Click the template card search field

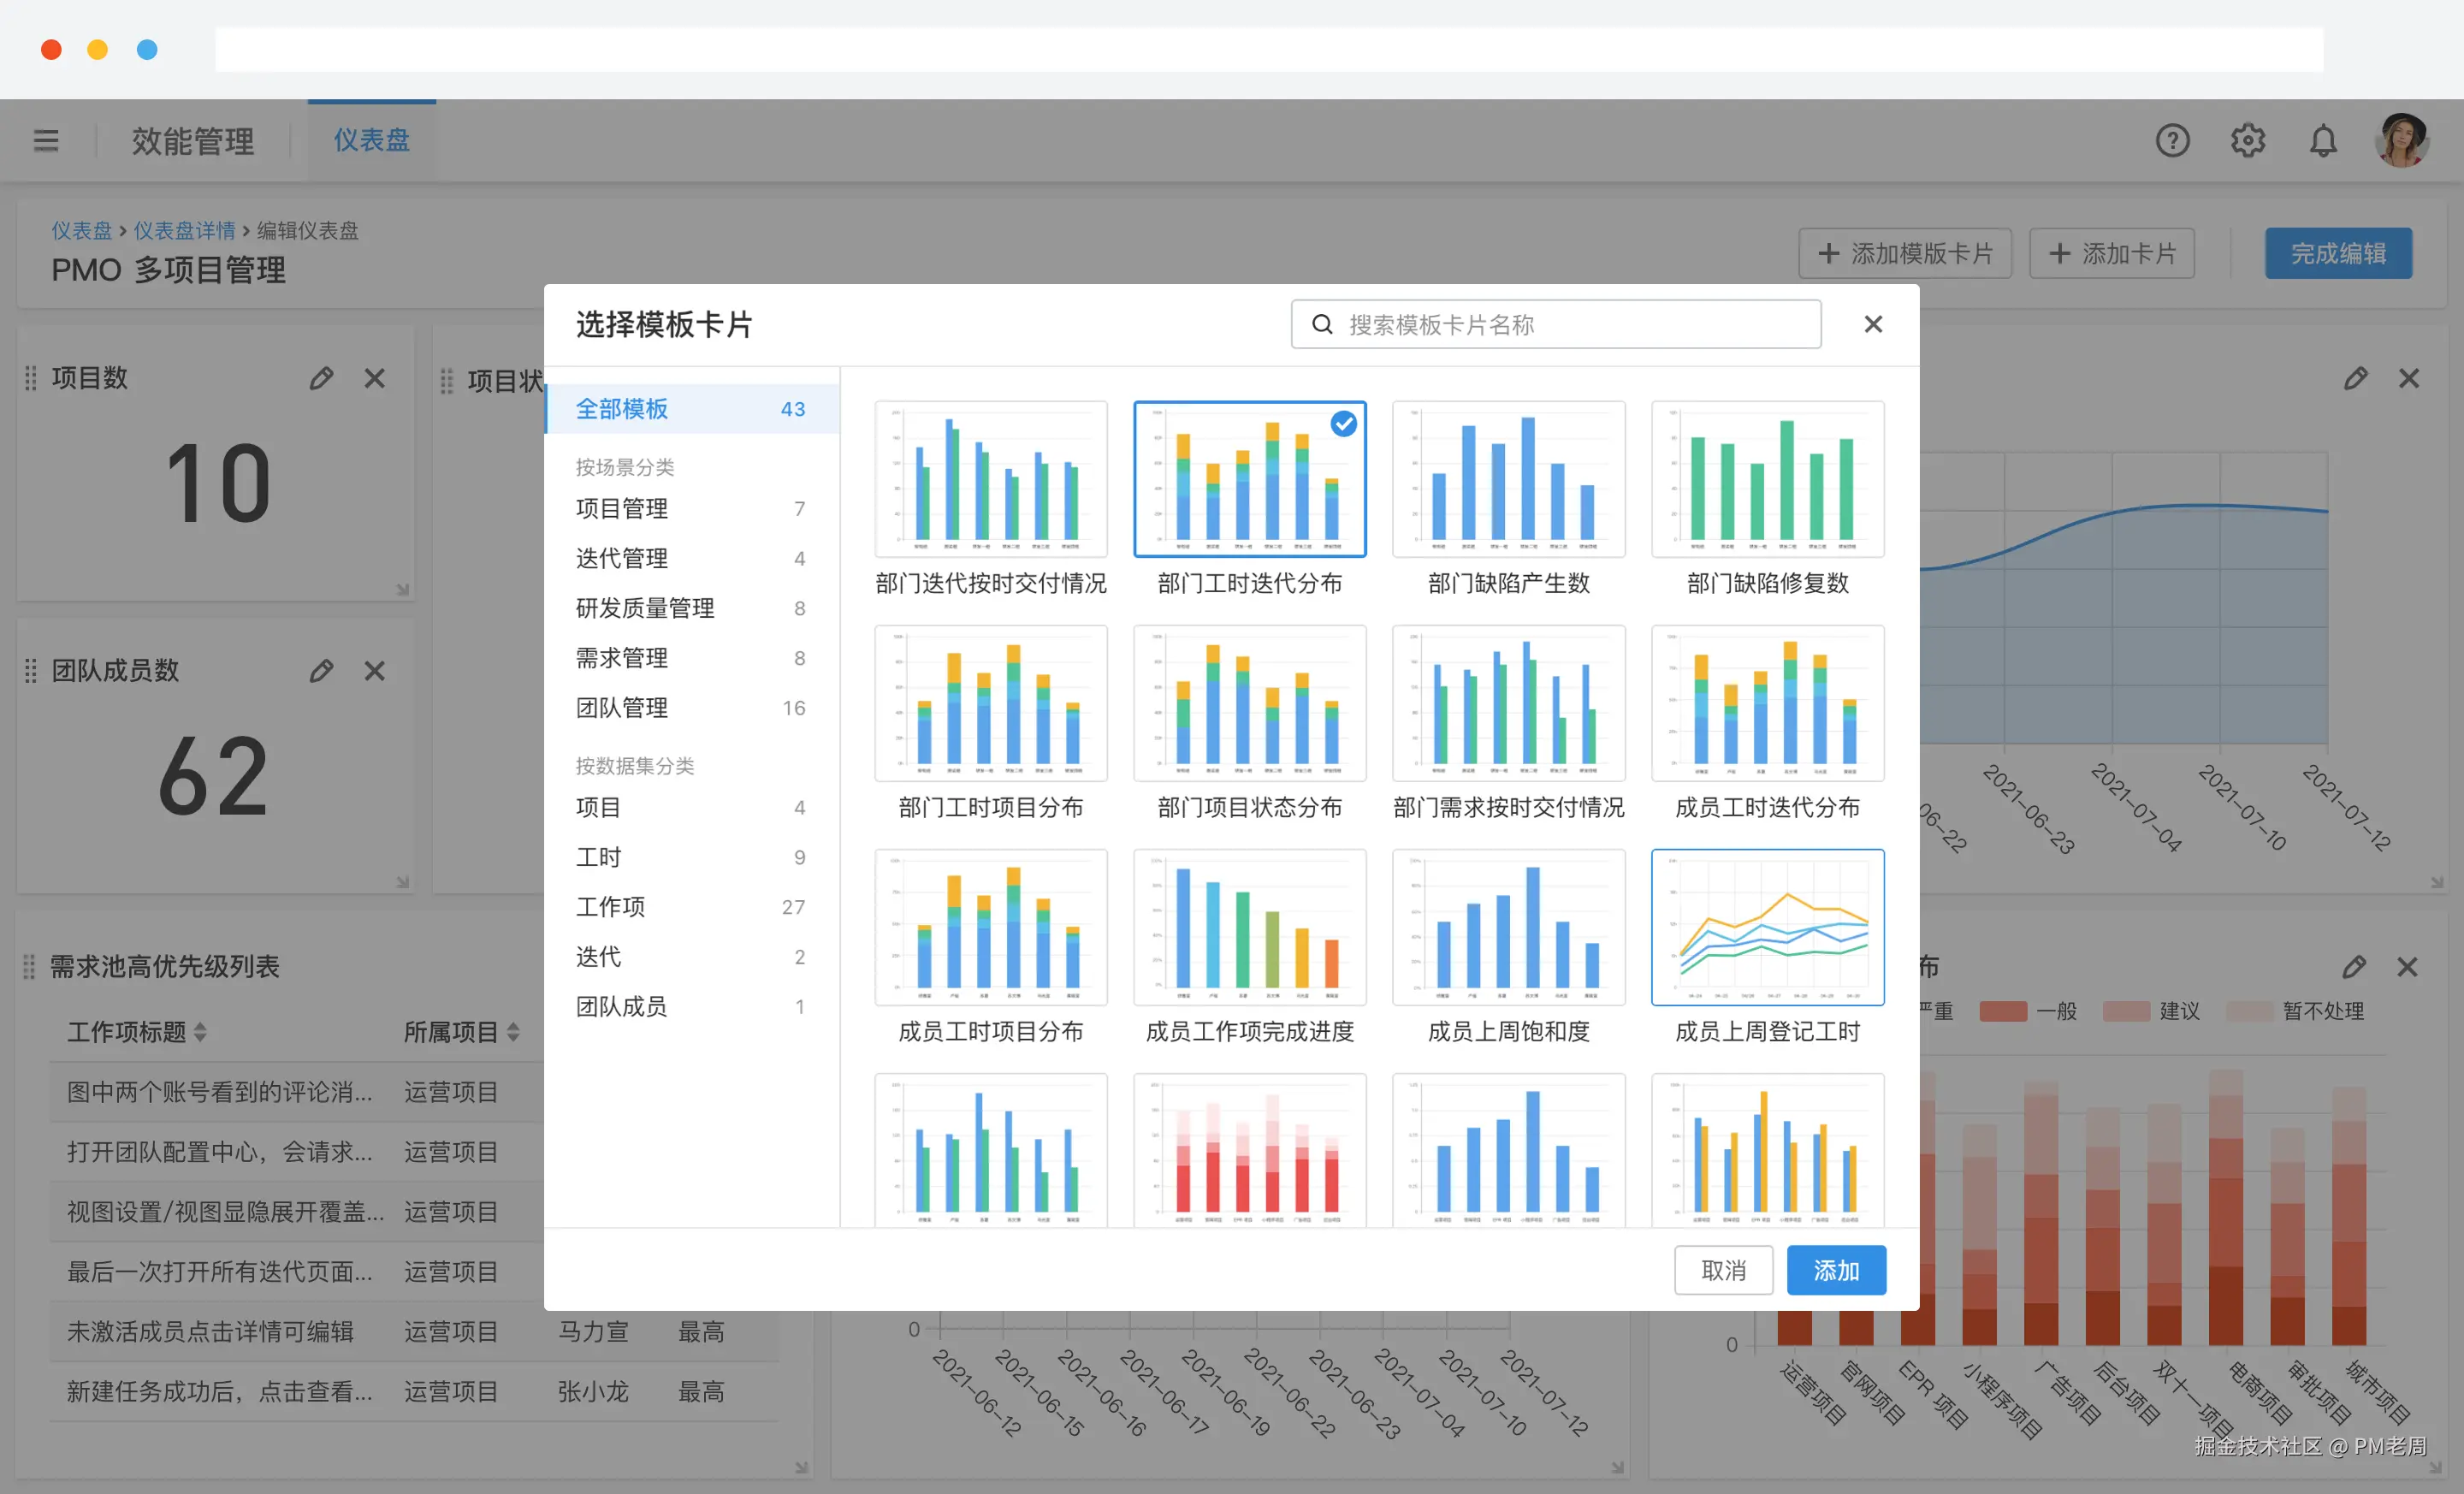pos(1556,324)
